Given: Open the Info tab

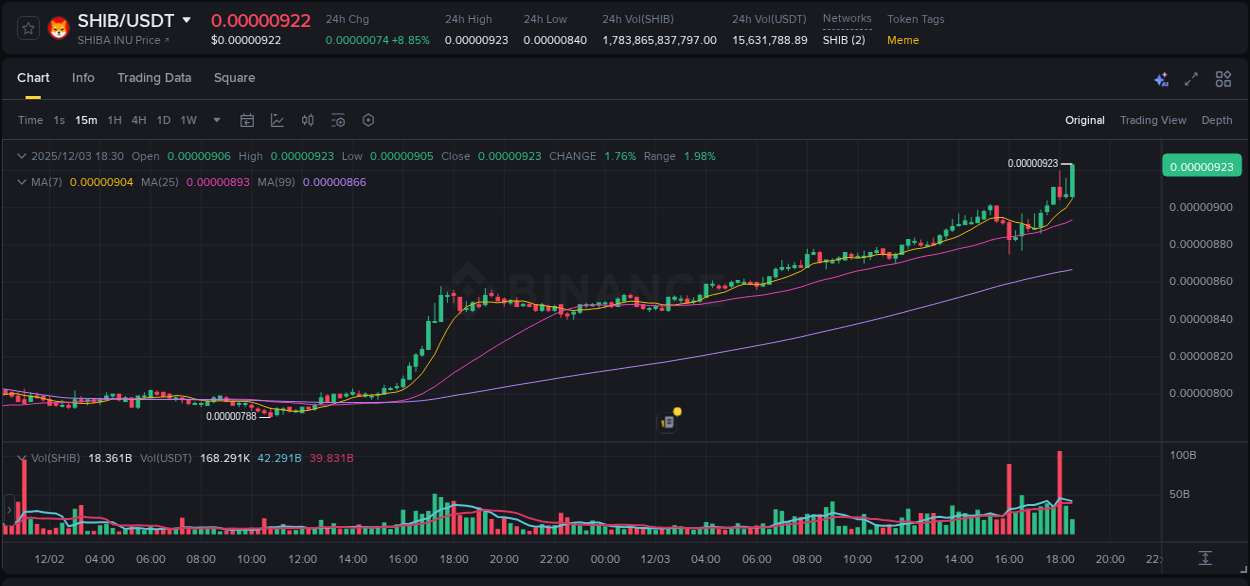Looking at the screenshot, I should [x=83, y=78].
